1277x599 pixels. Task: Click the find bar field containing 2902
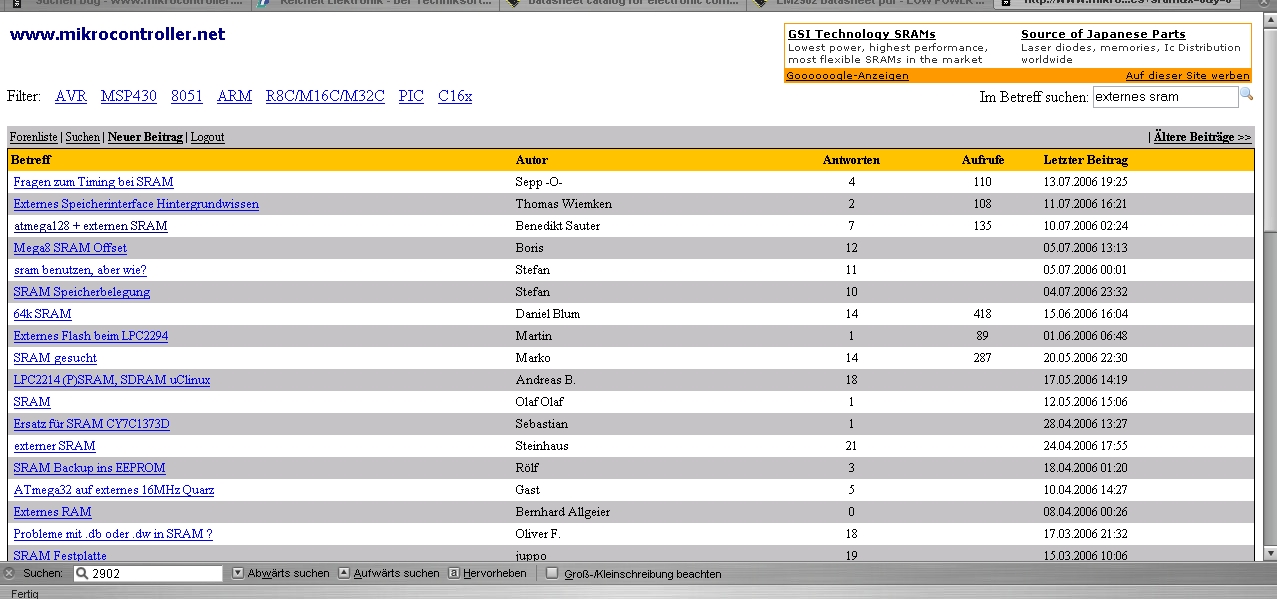click(148, 574)
